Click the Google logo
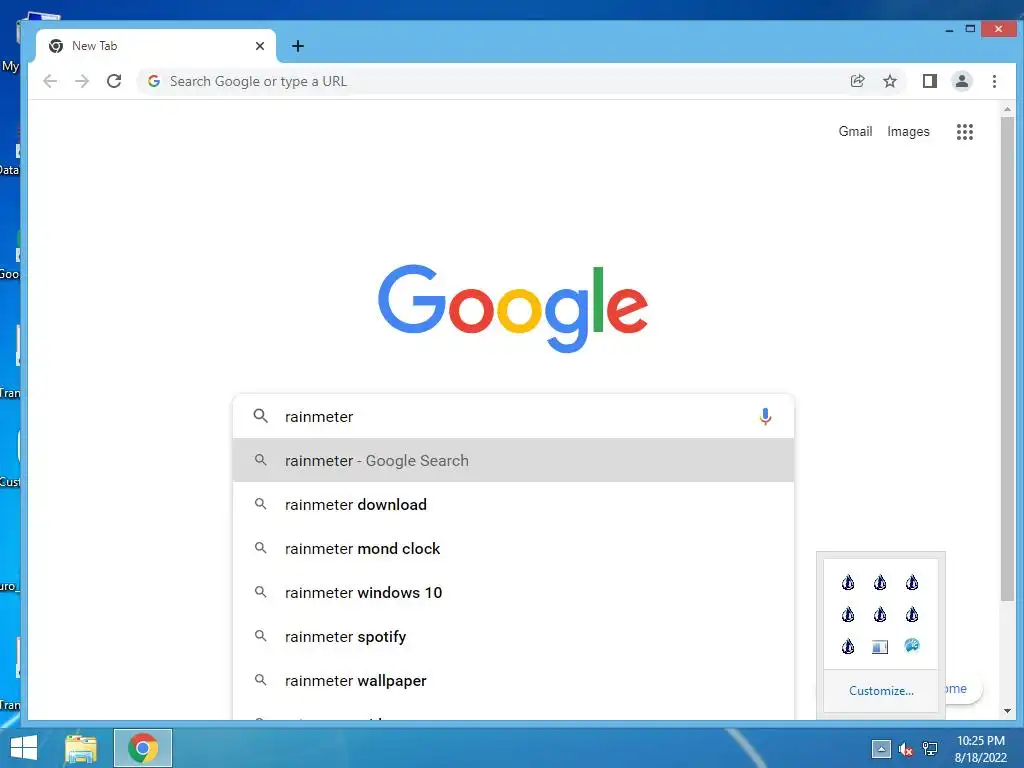Screen dimensions: 1024x768 click(x=513, y=308)
